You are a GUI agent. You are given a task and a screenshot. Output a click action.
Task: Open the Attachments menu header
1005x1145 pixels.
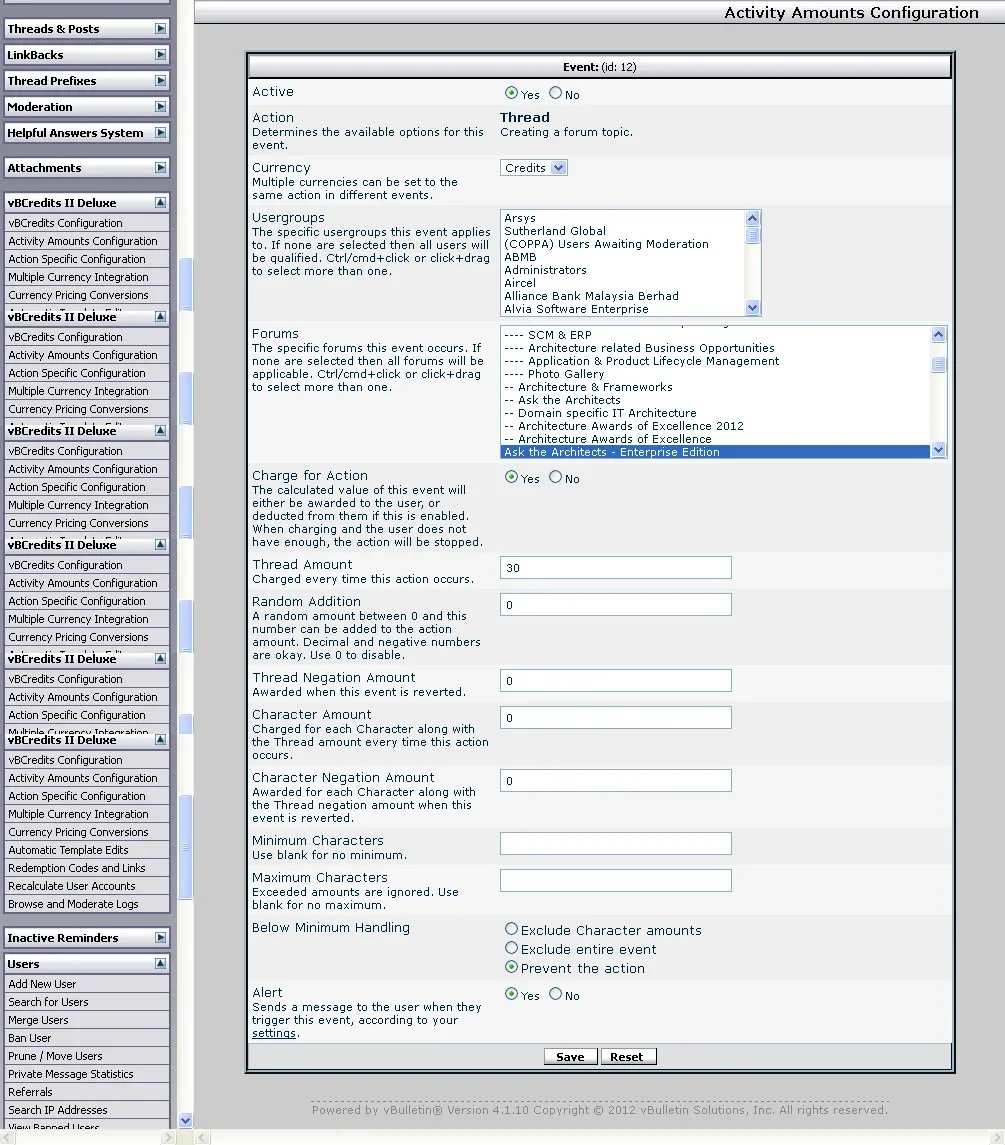(87, 167)
